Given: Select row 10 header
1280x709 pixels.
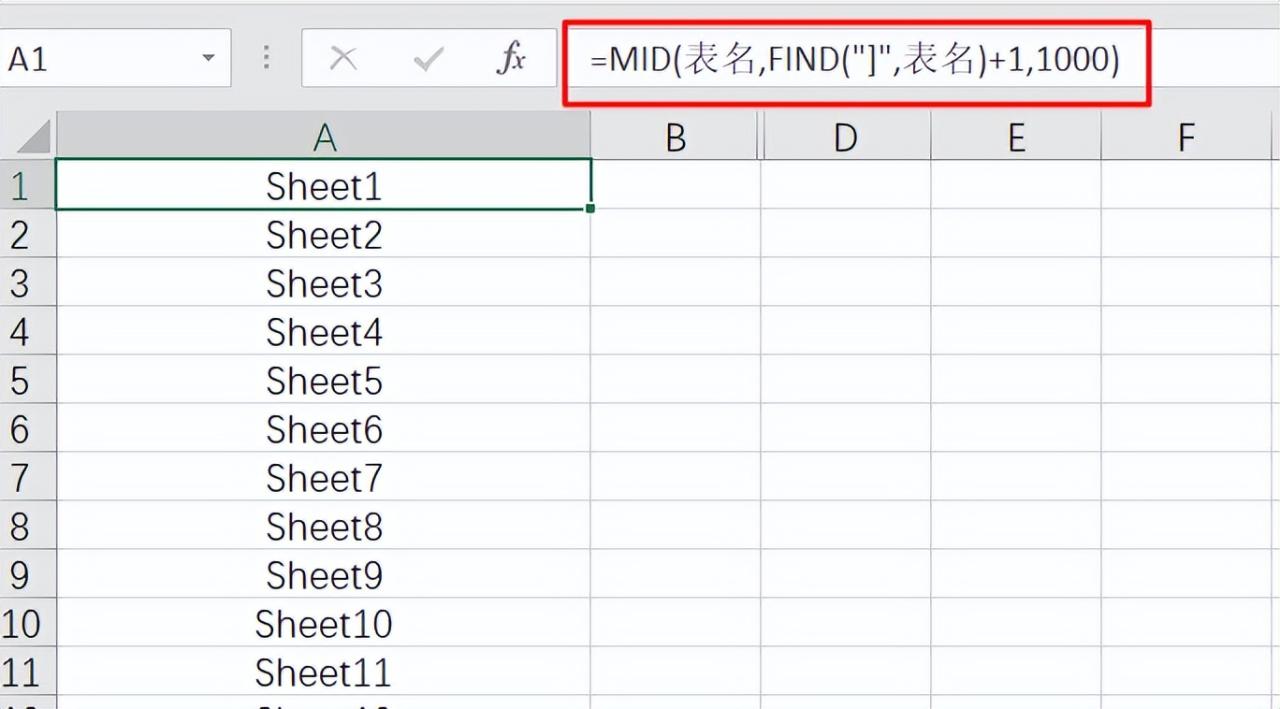Looking at the screenshot, I should (28, 623).
